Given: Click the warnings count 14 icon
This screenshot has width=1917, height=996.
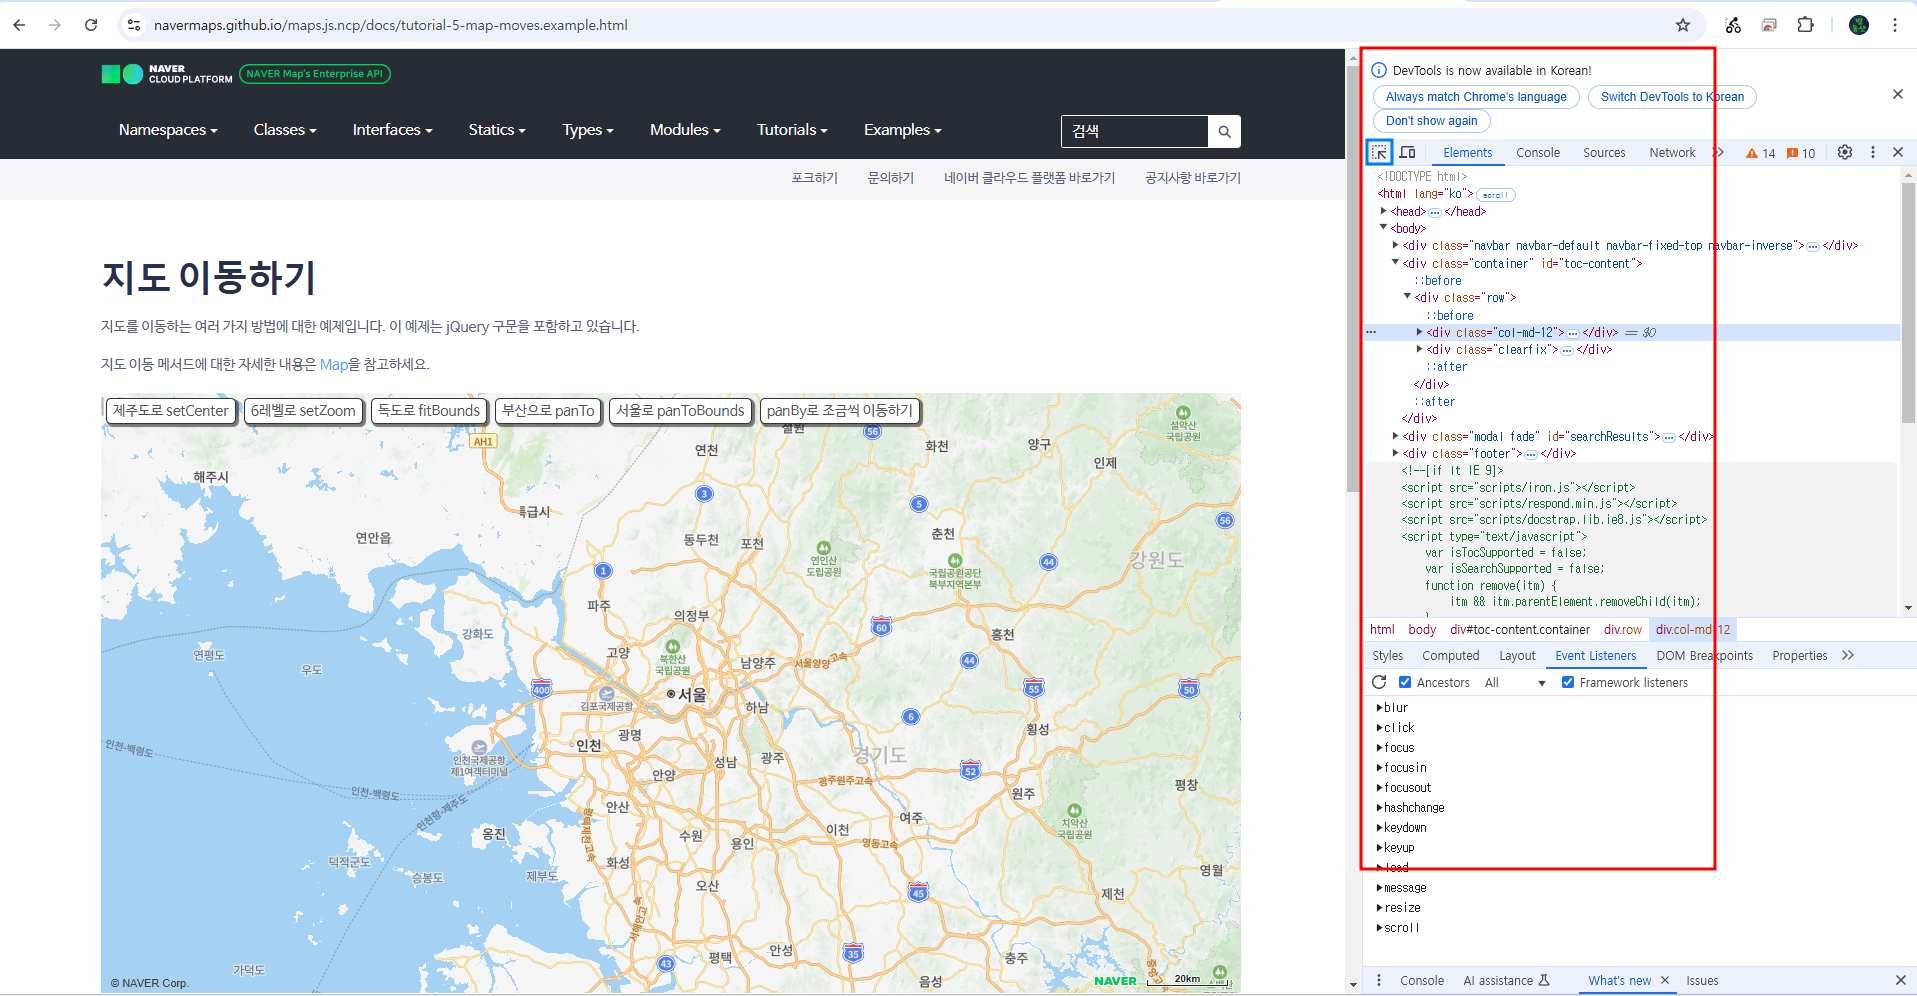Looking at the screenshot, I should tap(1760, 153).
